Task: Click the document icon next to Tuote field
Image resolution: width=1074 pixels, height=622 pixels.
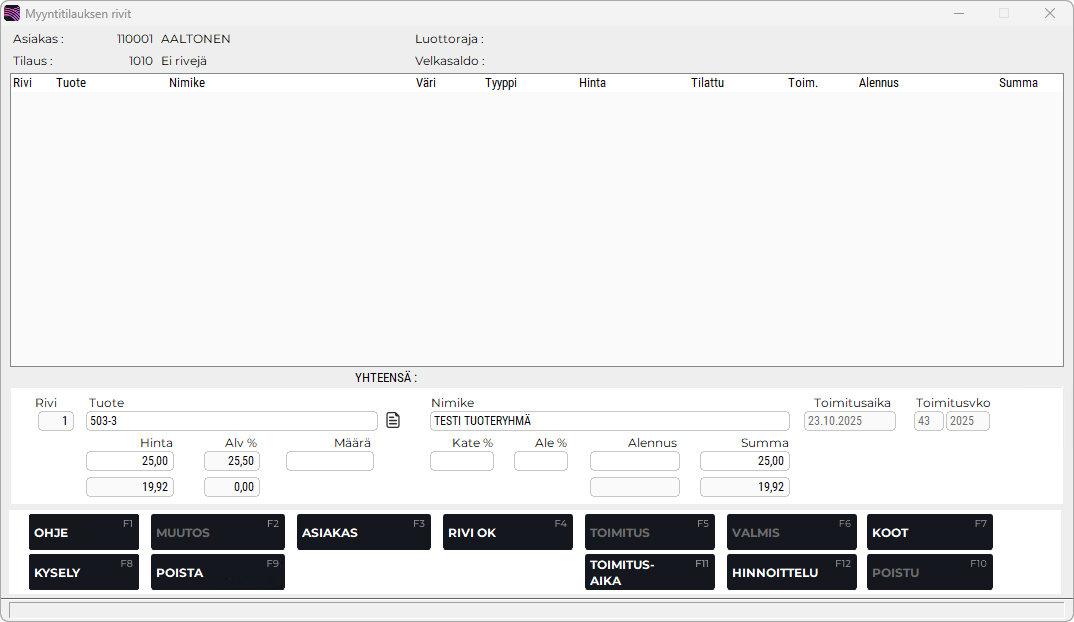Action: 393,421
